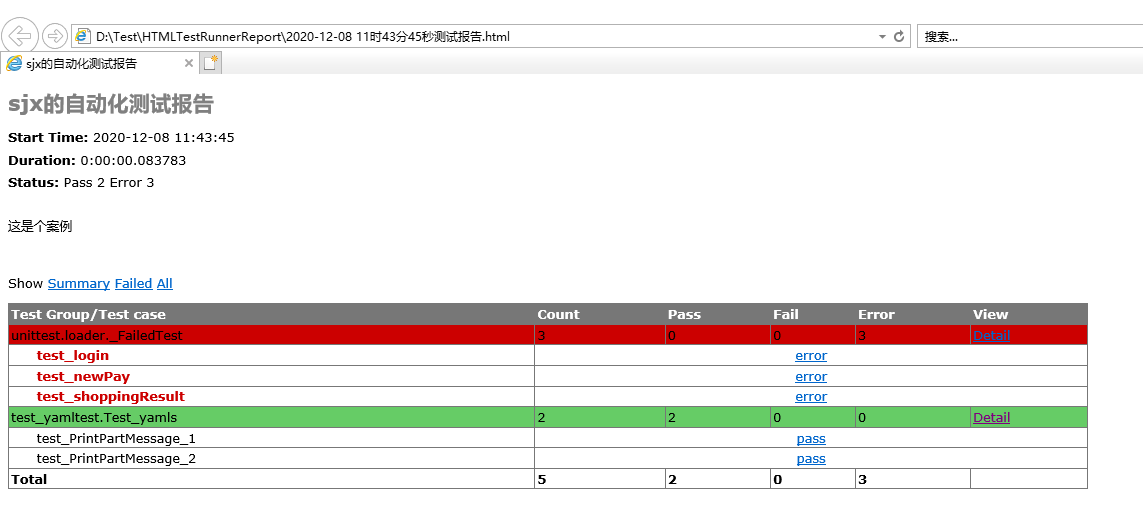
Task: Click the Duration value 0:00:00.083783
Action: 133,160
